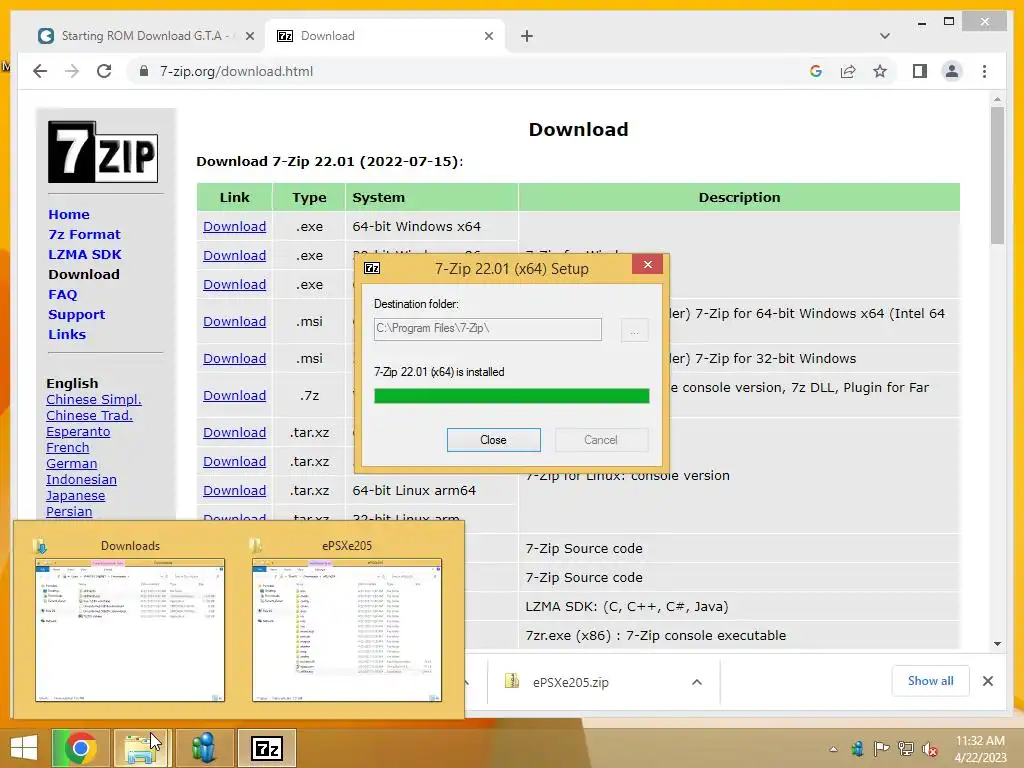Go back with the browser back arrow

(40, 71)
